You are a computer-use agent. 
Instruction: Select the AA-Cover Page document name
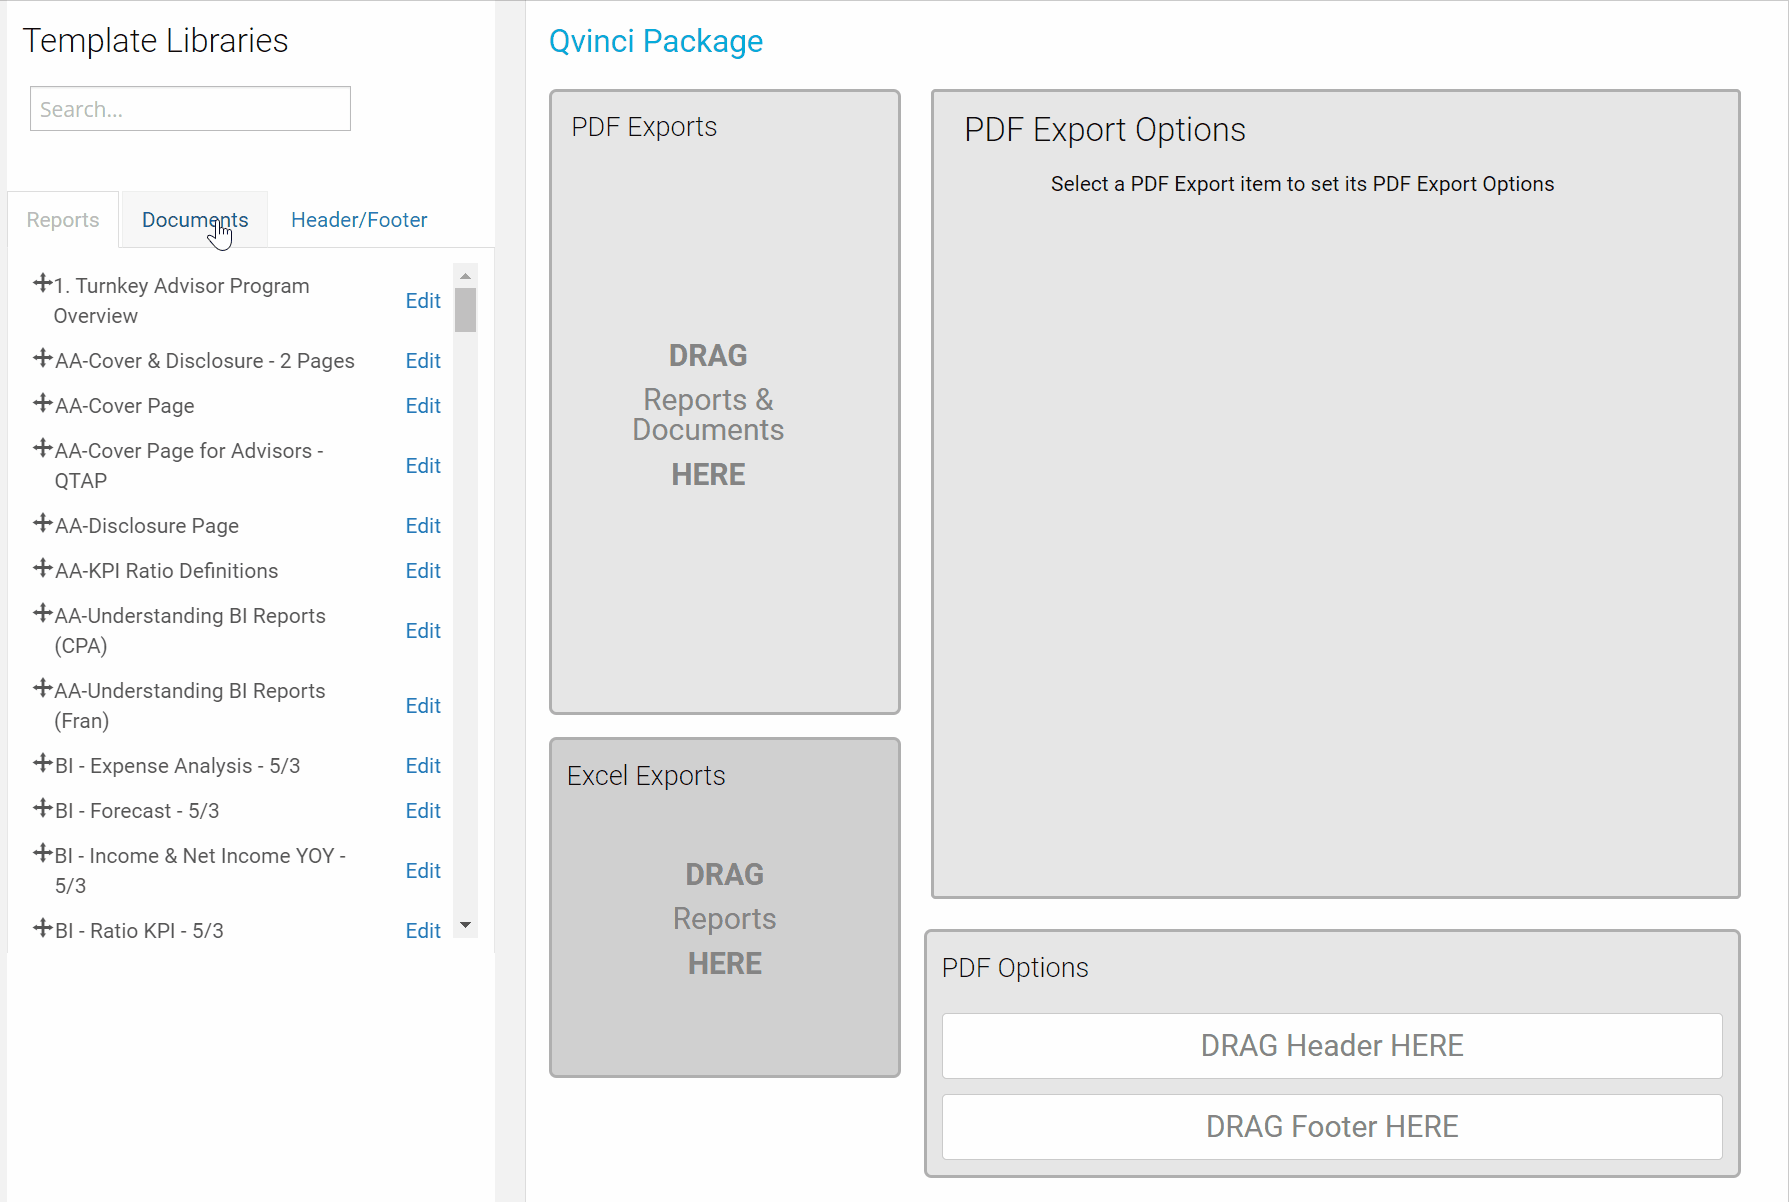[125, 406]
